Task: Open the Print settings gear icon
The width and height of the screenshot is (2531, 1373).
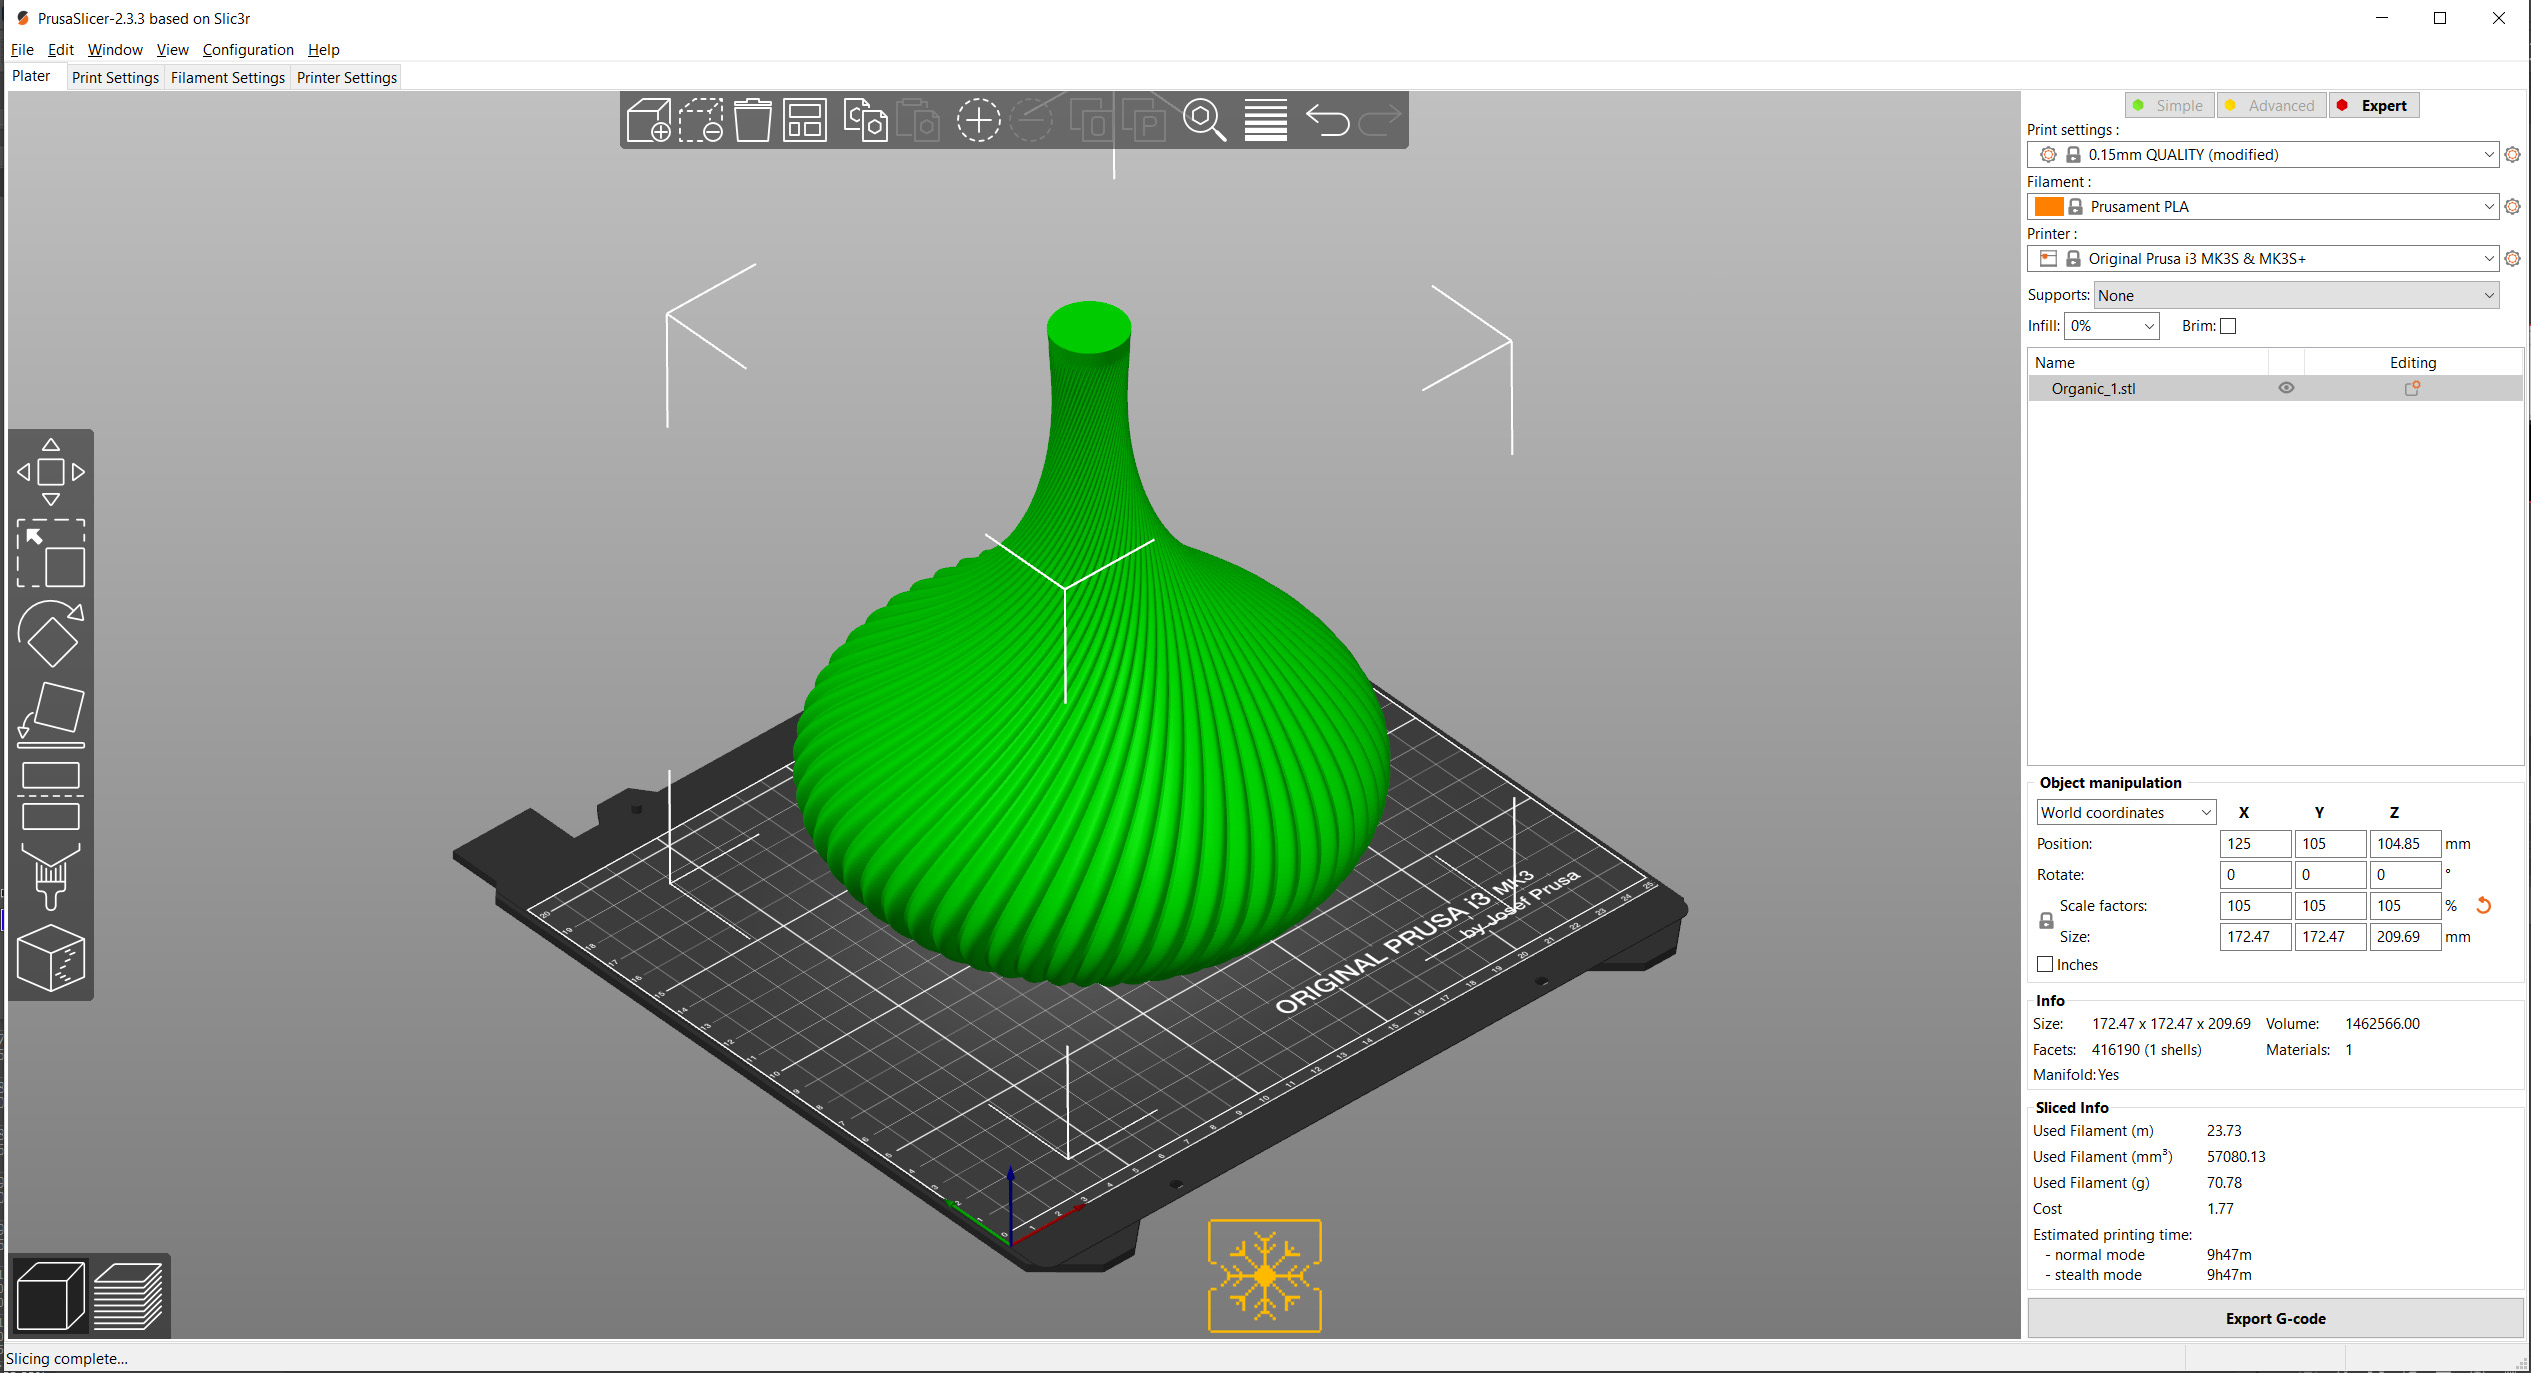Action: (2513, 154)
